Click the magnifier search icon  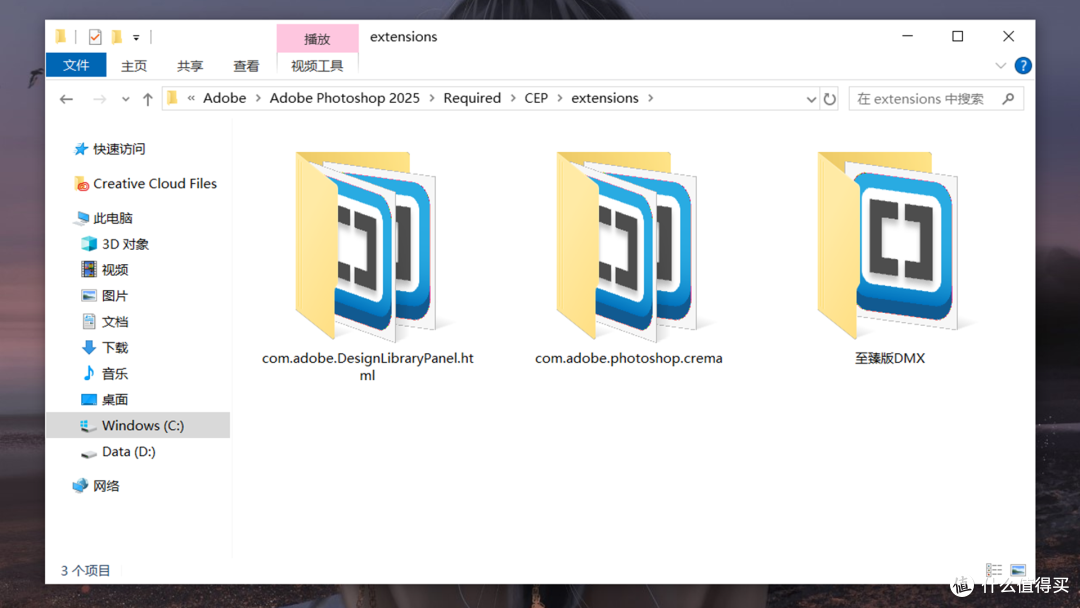point(1008,98)
